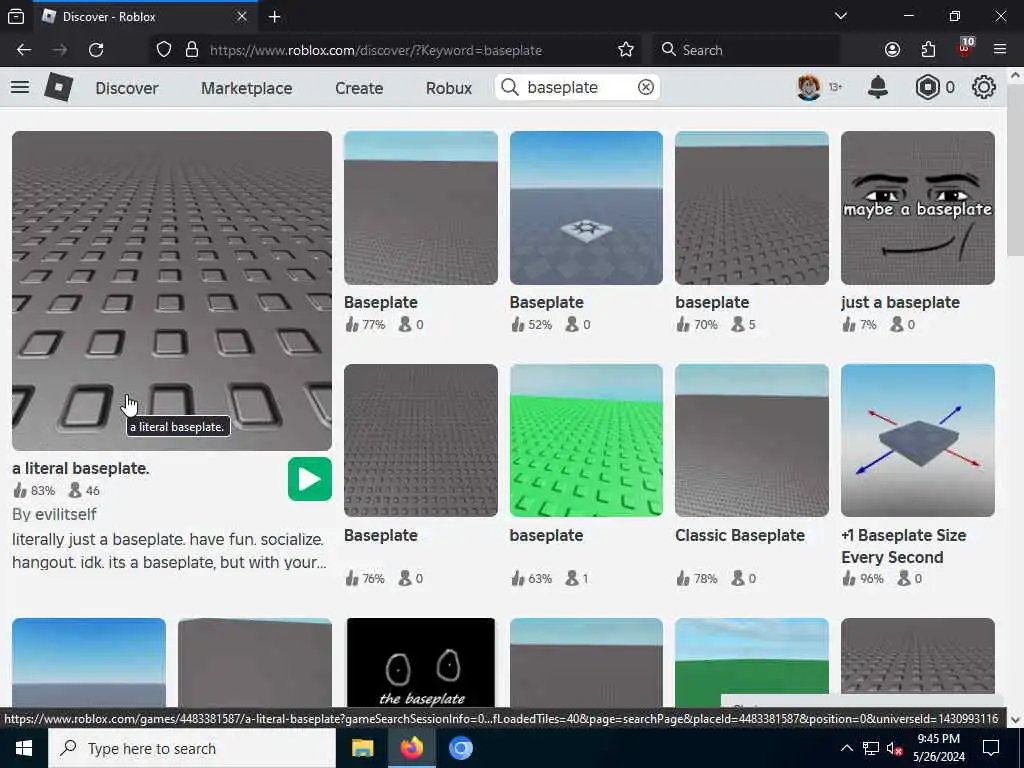
Task: Open 'just a baseplate' game title
Action: pos(900,302)
